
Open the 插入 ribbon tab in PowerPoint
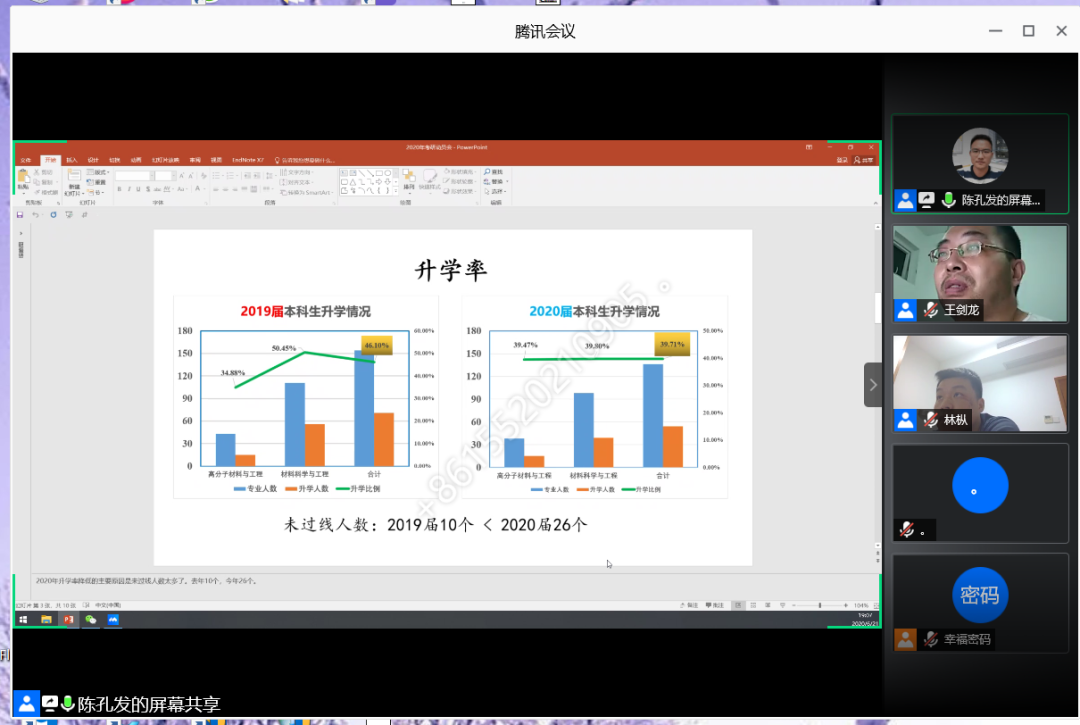(72, 160)
